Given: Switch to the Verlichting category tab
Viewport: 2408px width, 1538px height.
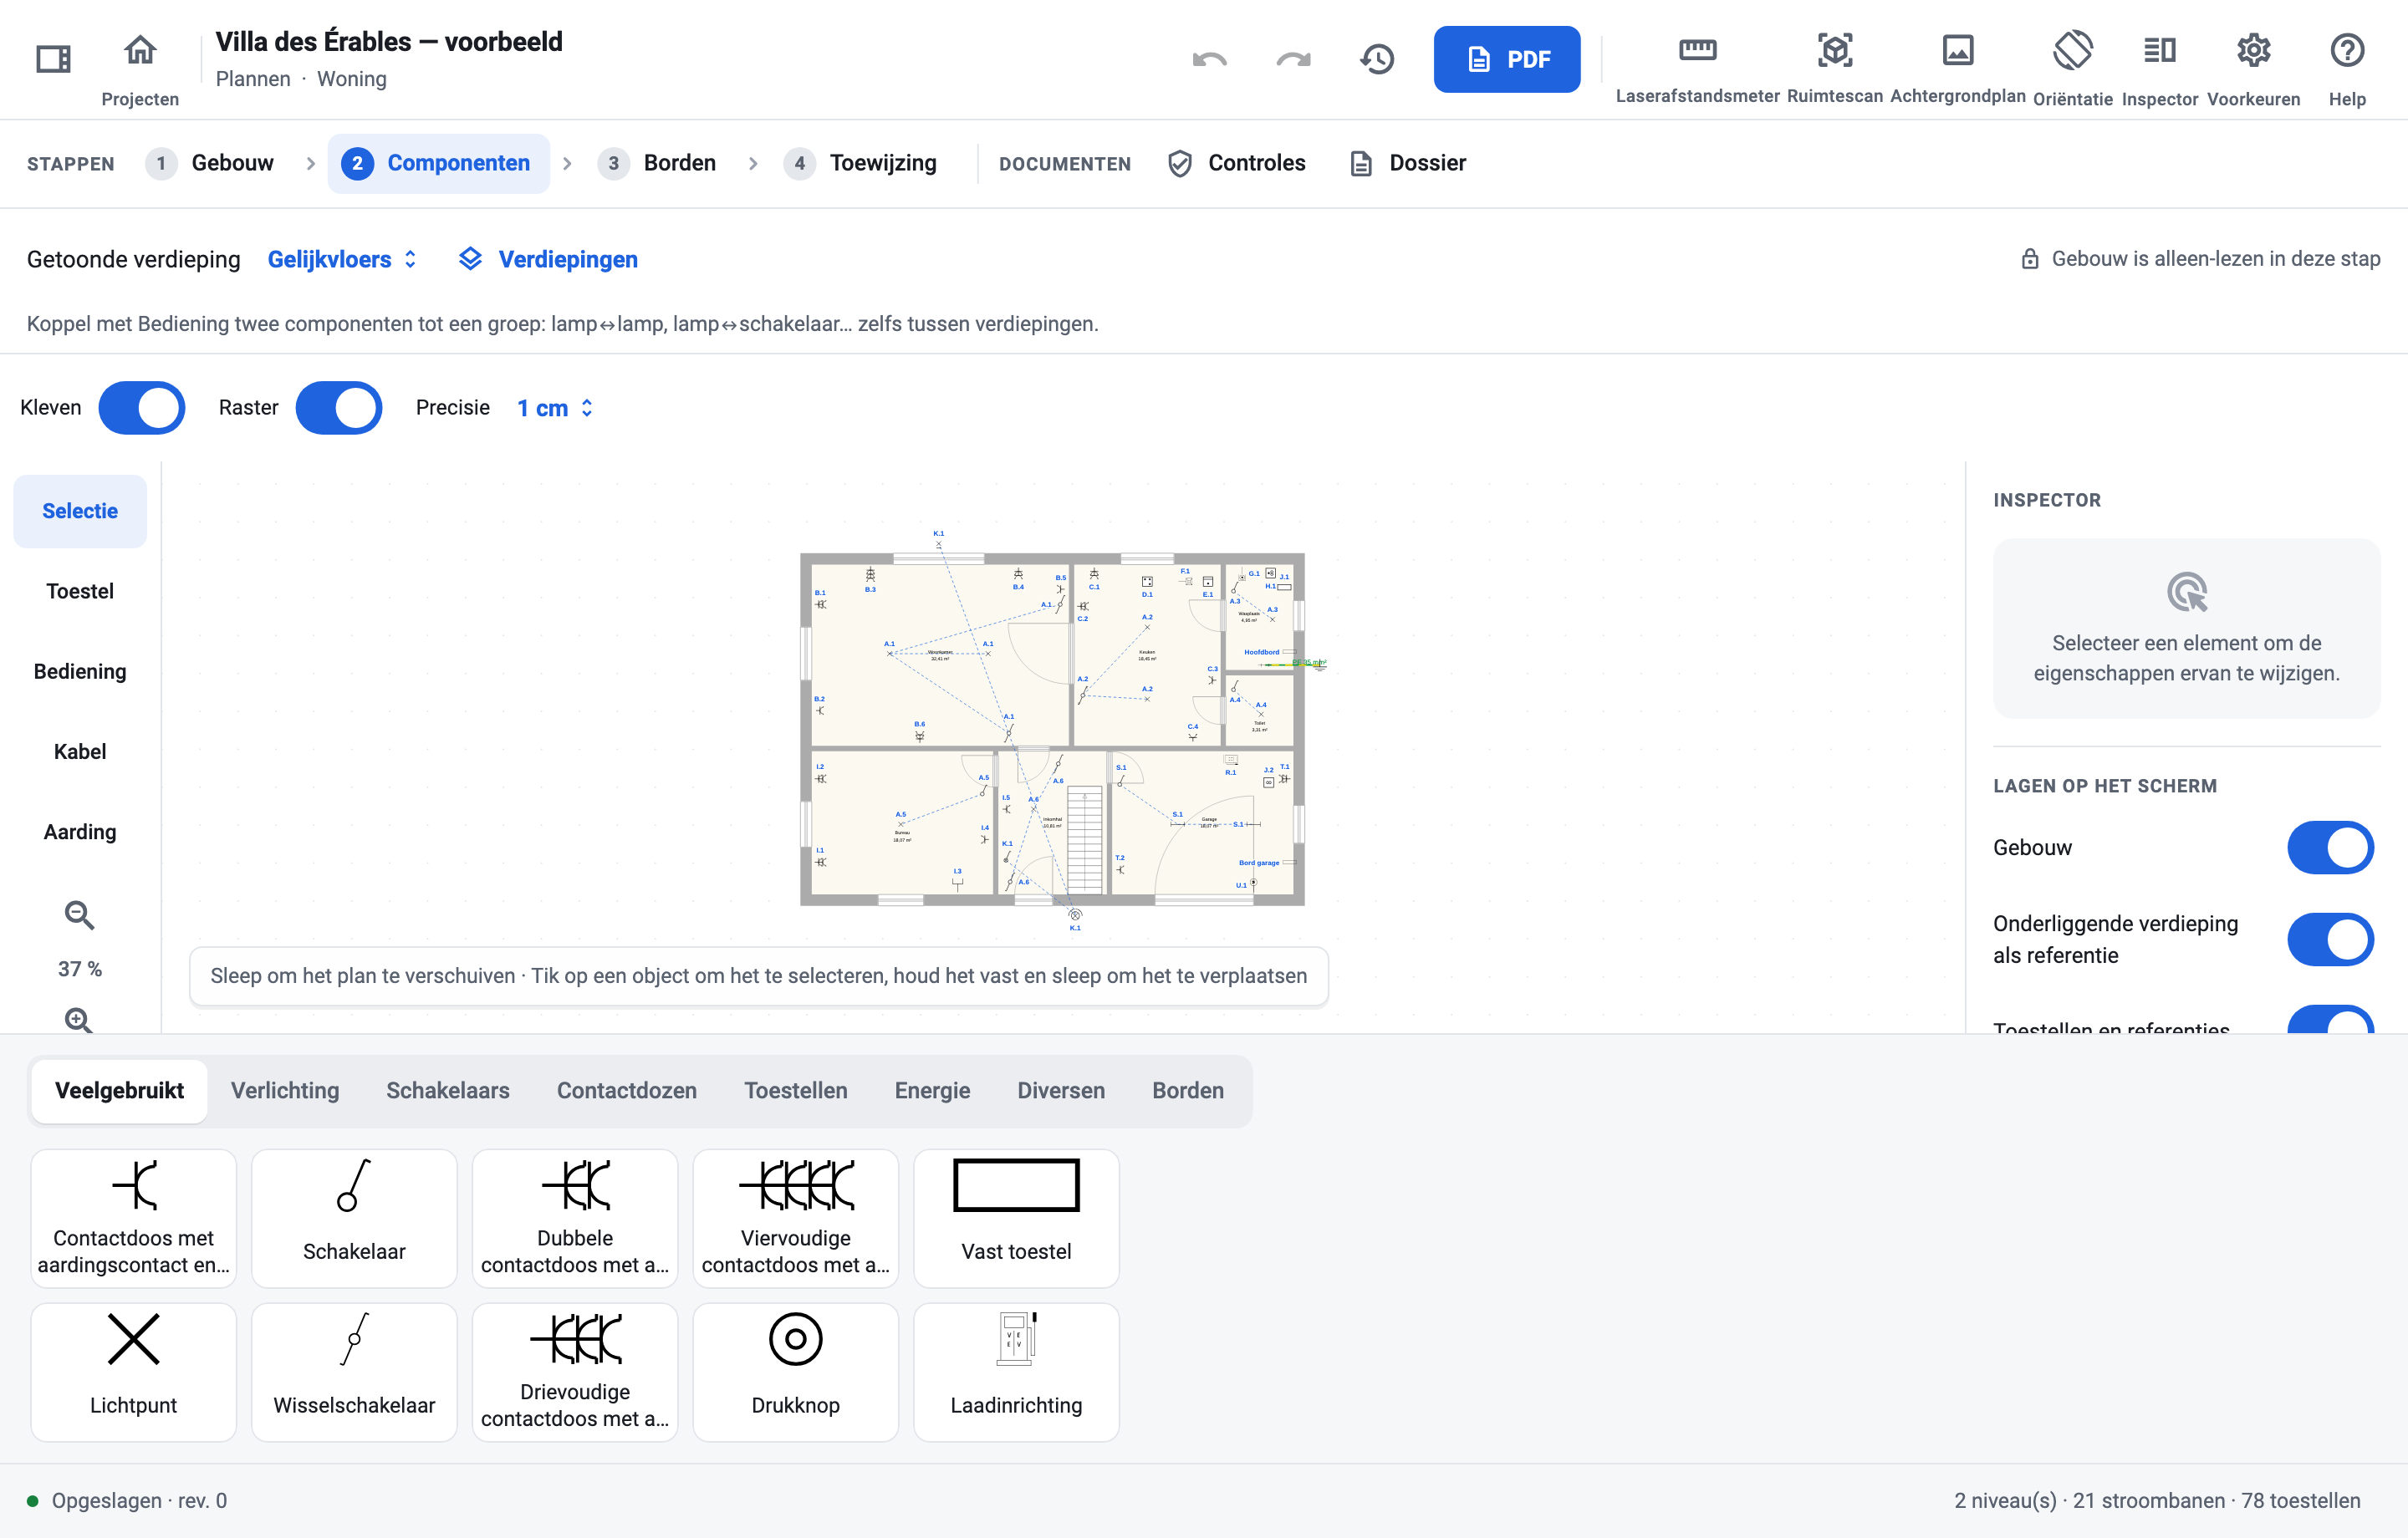Looking at the screenshot, I should 285,1090.
